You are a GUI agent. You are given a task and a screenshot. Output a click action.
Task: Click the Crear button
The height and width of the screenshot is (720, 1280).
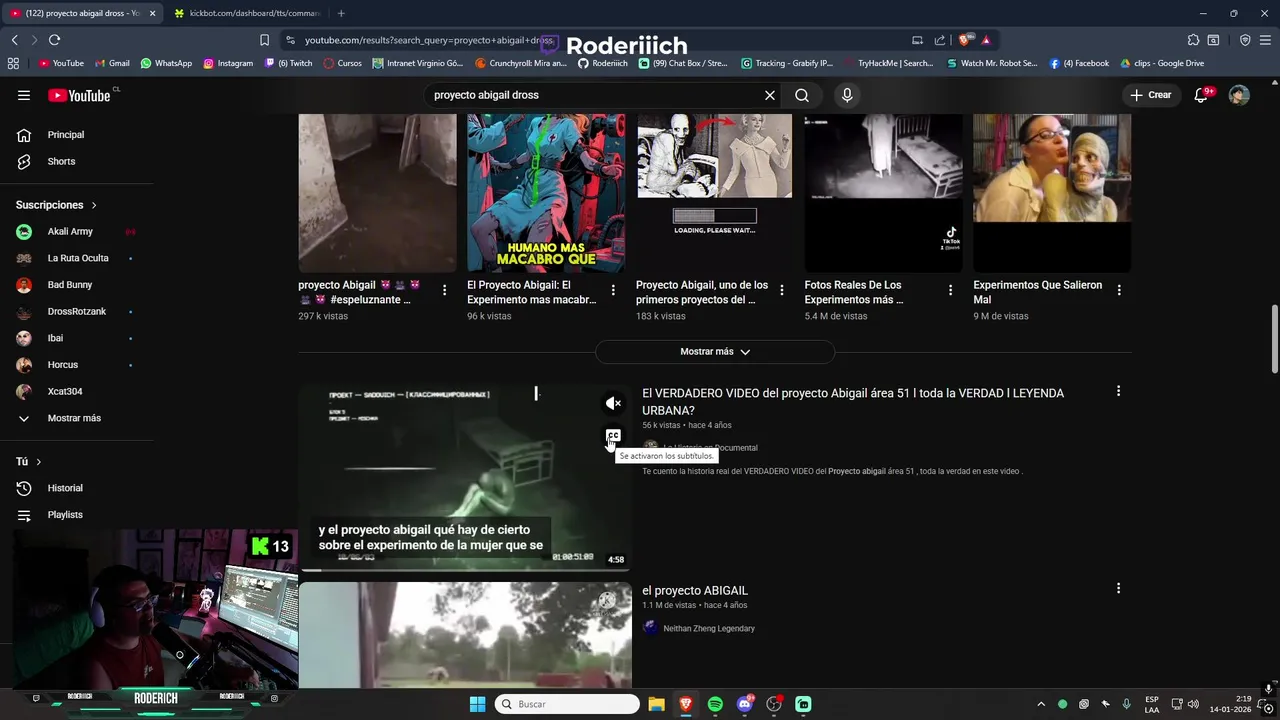tap(1151, 95)
